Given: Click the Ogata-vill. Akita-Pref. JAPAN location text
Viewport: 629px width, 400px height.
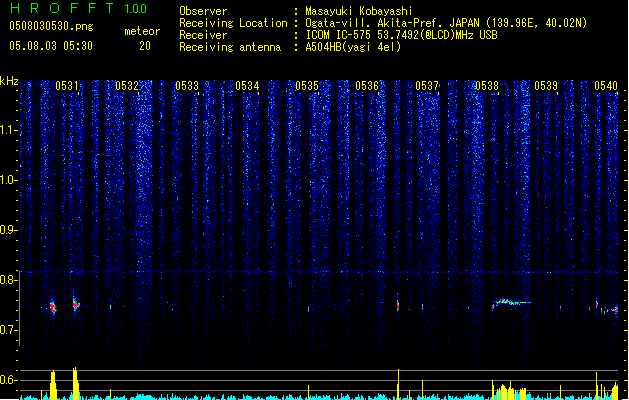Looking at the screenshot, I should click(x=446, y=23).
